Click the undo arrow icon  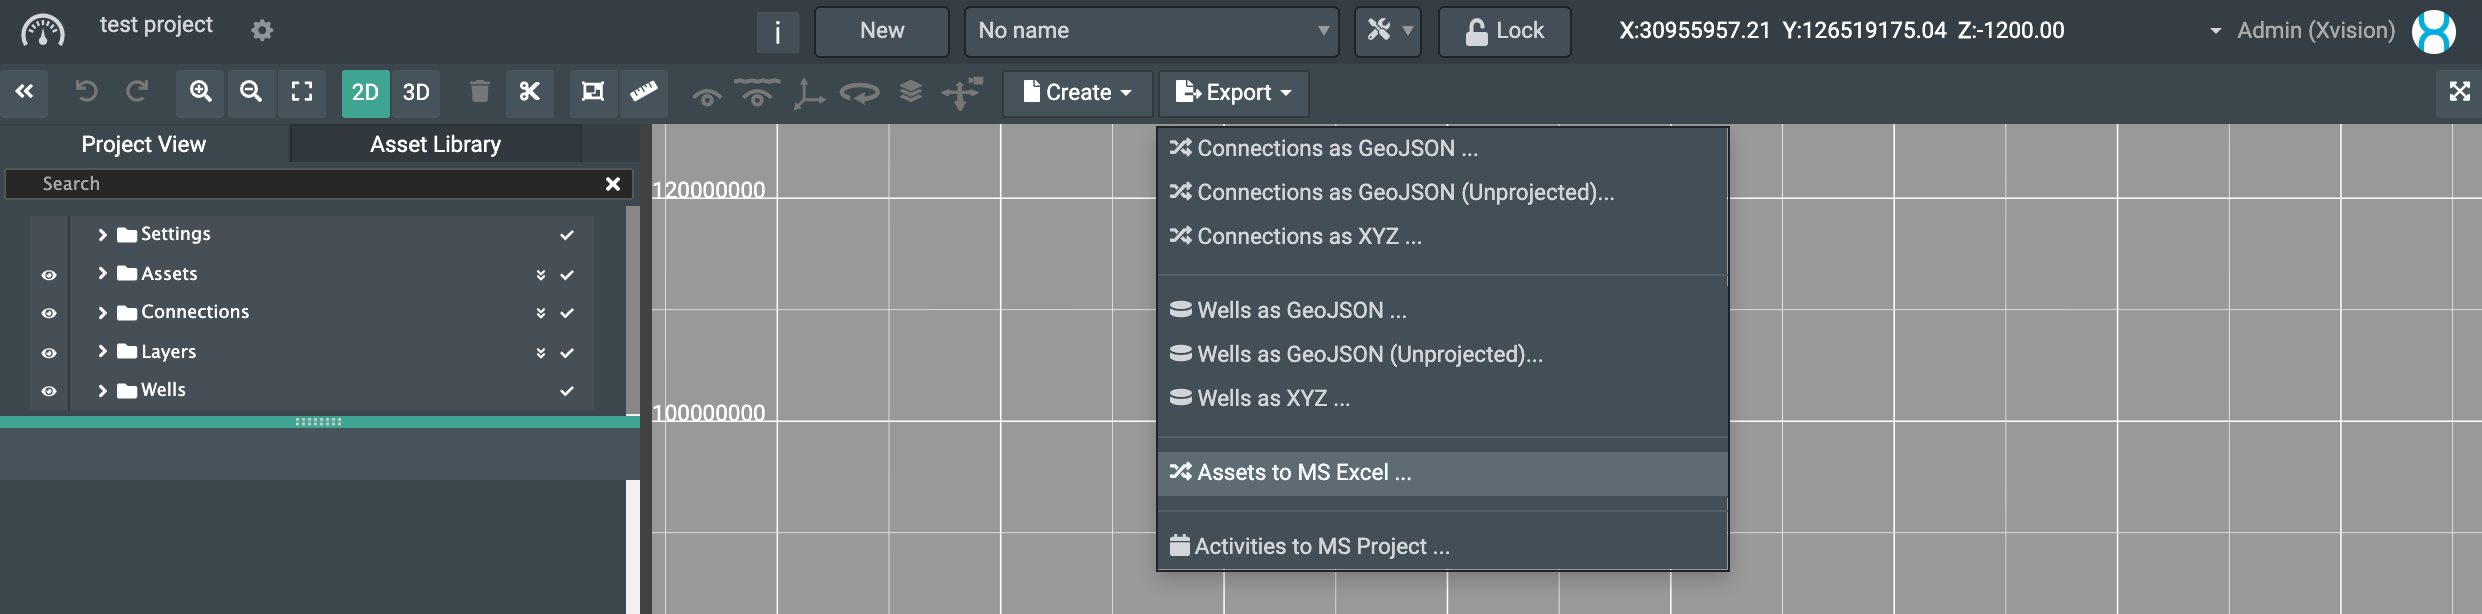tap(87, 92)
